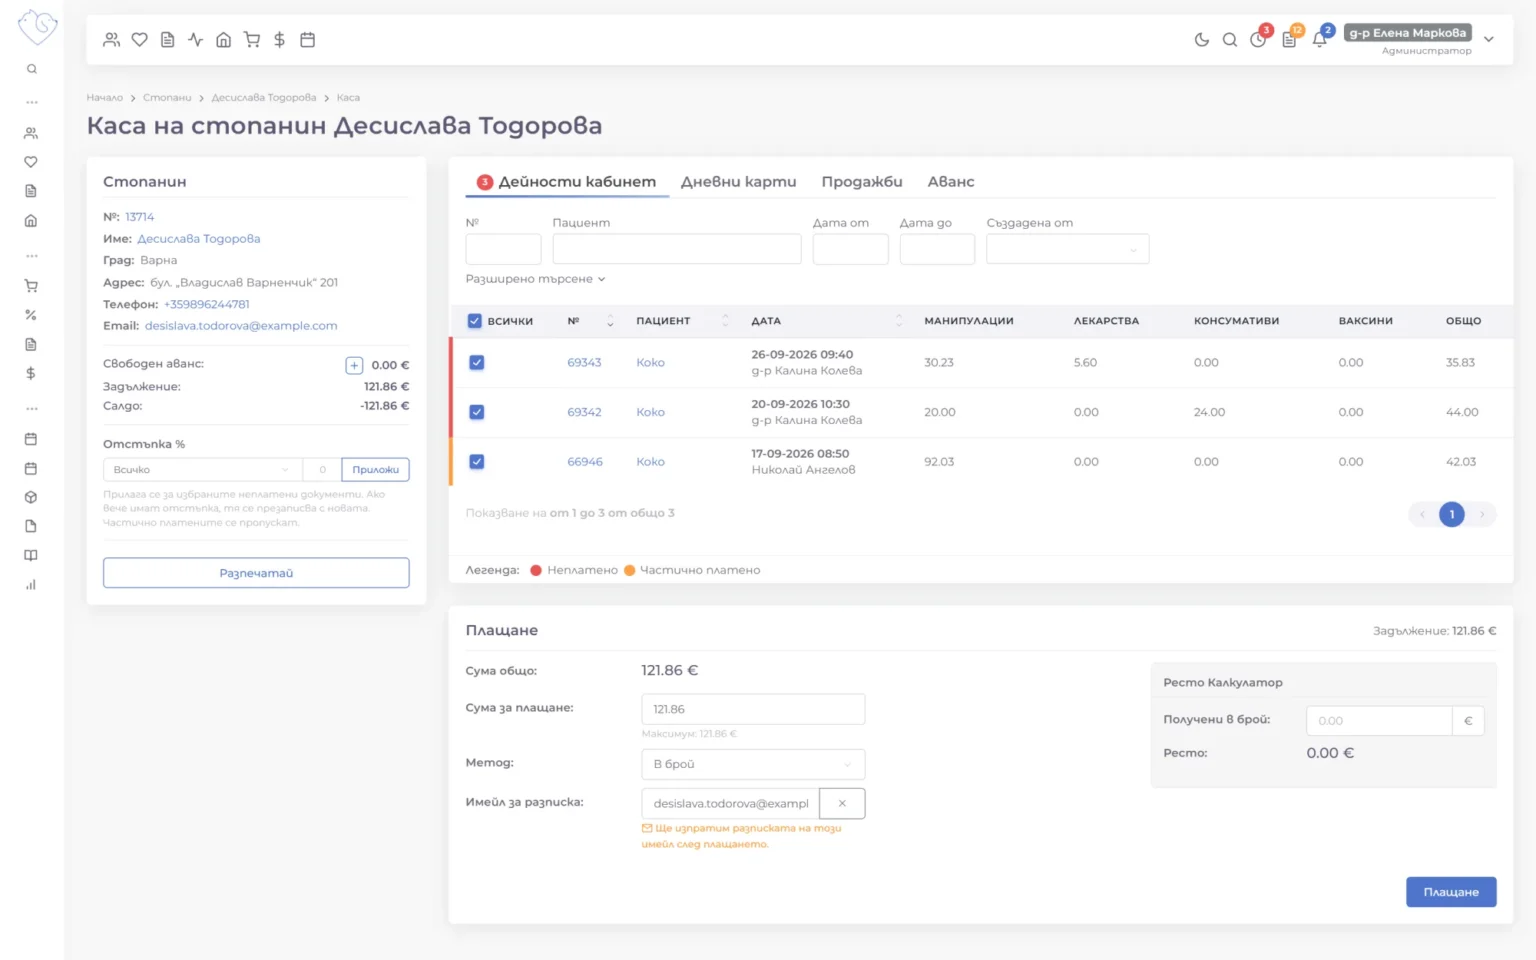Open the package box icon in the sidebar
This screenshot has height=960, width=1536.
(31, 497)
